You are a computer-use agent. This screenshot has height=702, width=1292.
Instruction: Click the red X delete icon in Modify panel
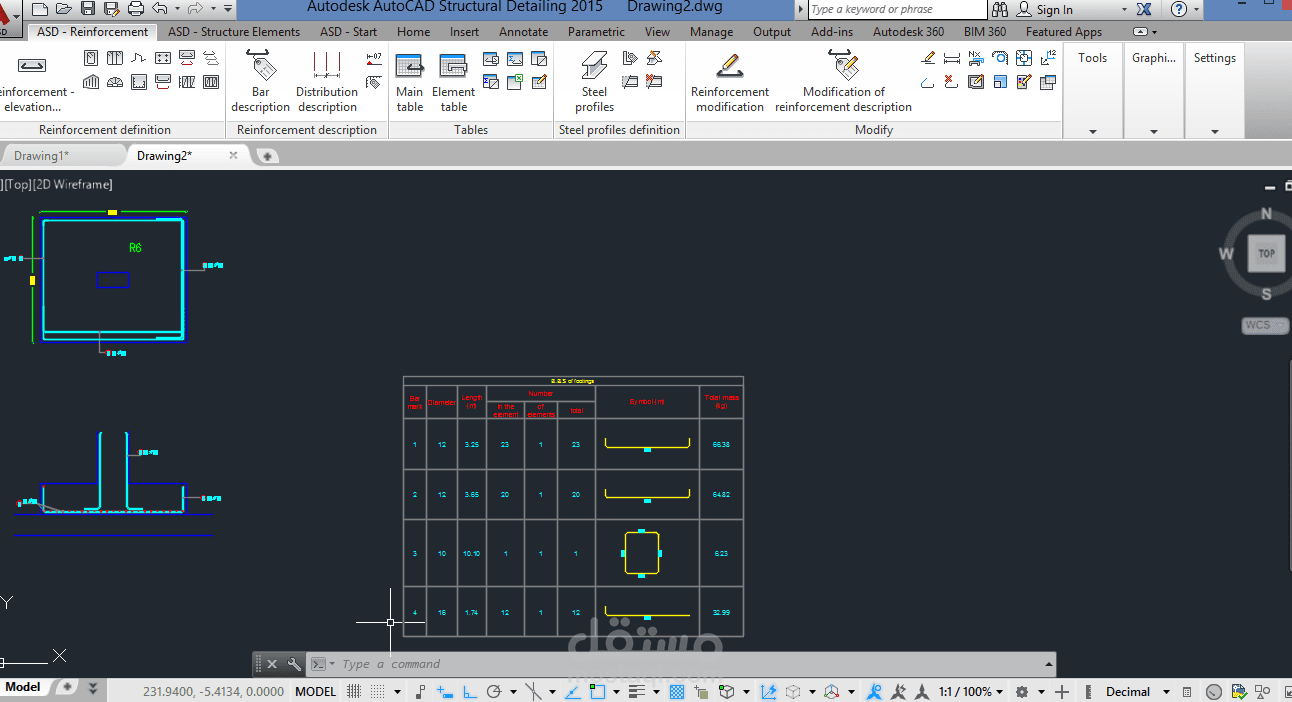click(x=951, y=82)
